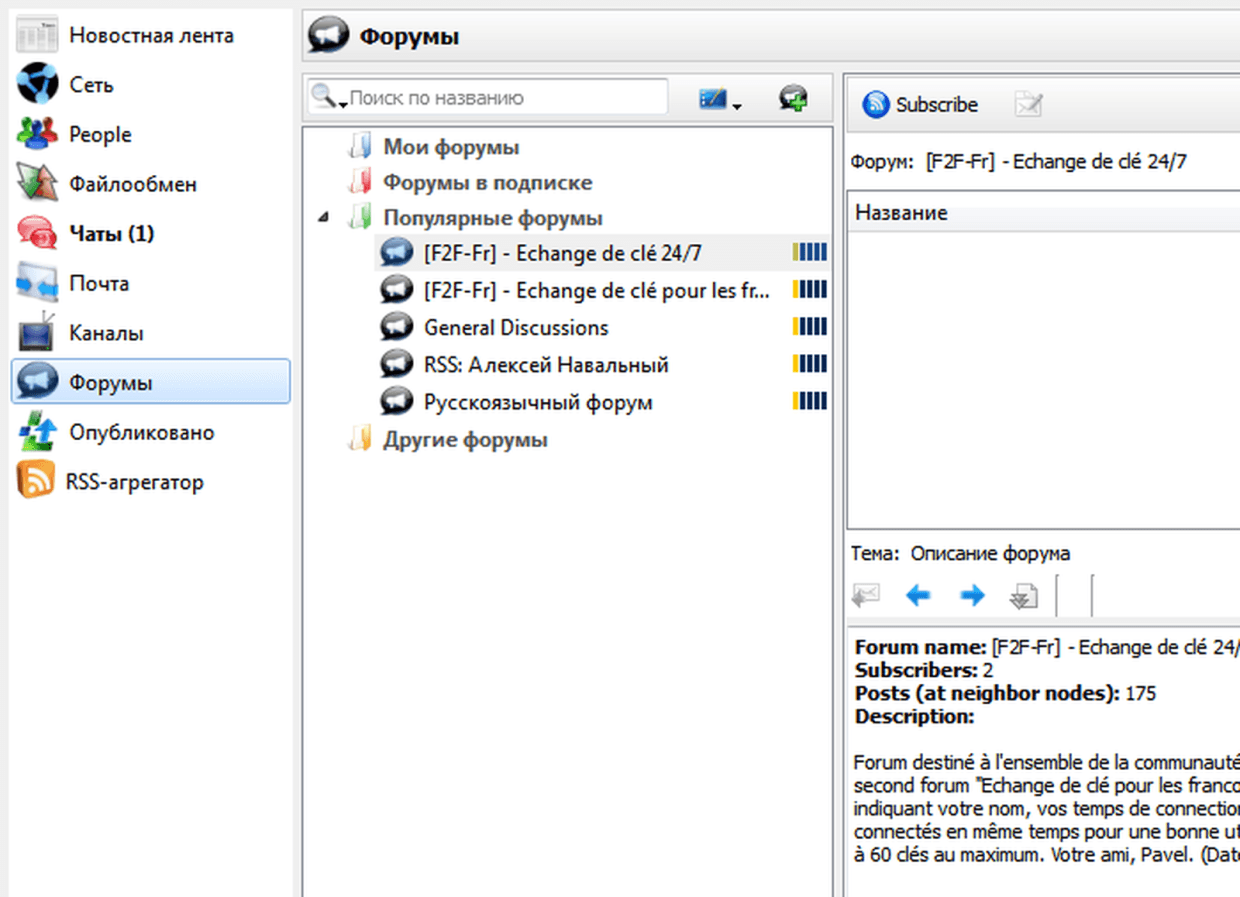Click popularity bar of General Discussions

coord(809,328)
